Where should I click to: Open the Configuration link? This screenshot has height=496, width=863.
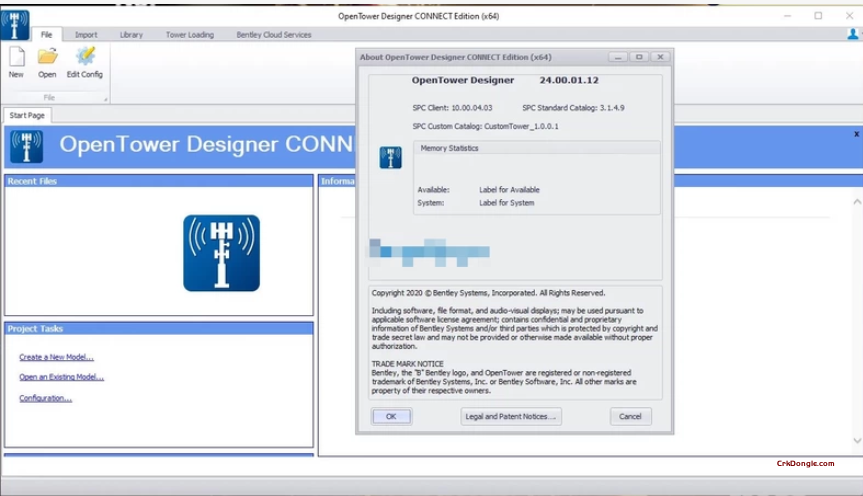45,398
